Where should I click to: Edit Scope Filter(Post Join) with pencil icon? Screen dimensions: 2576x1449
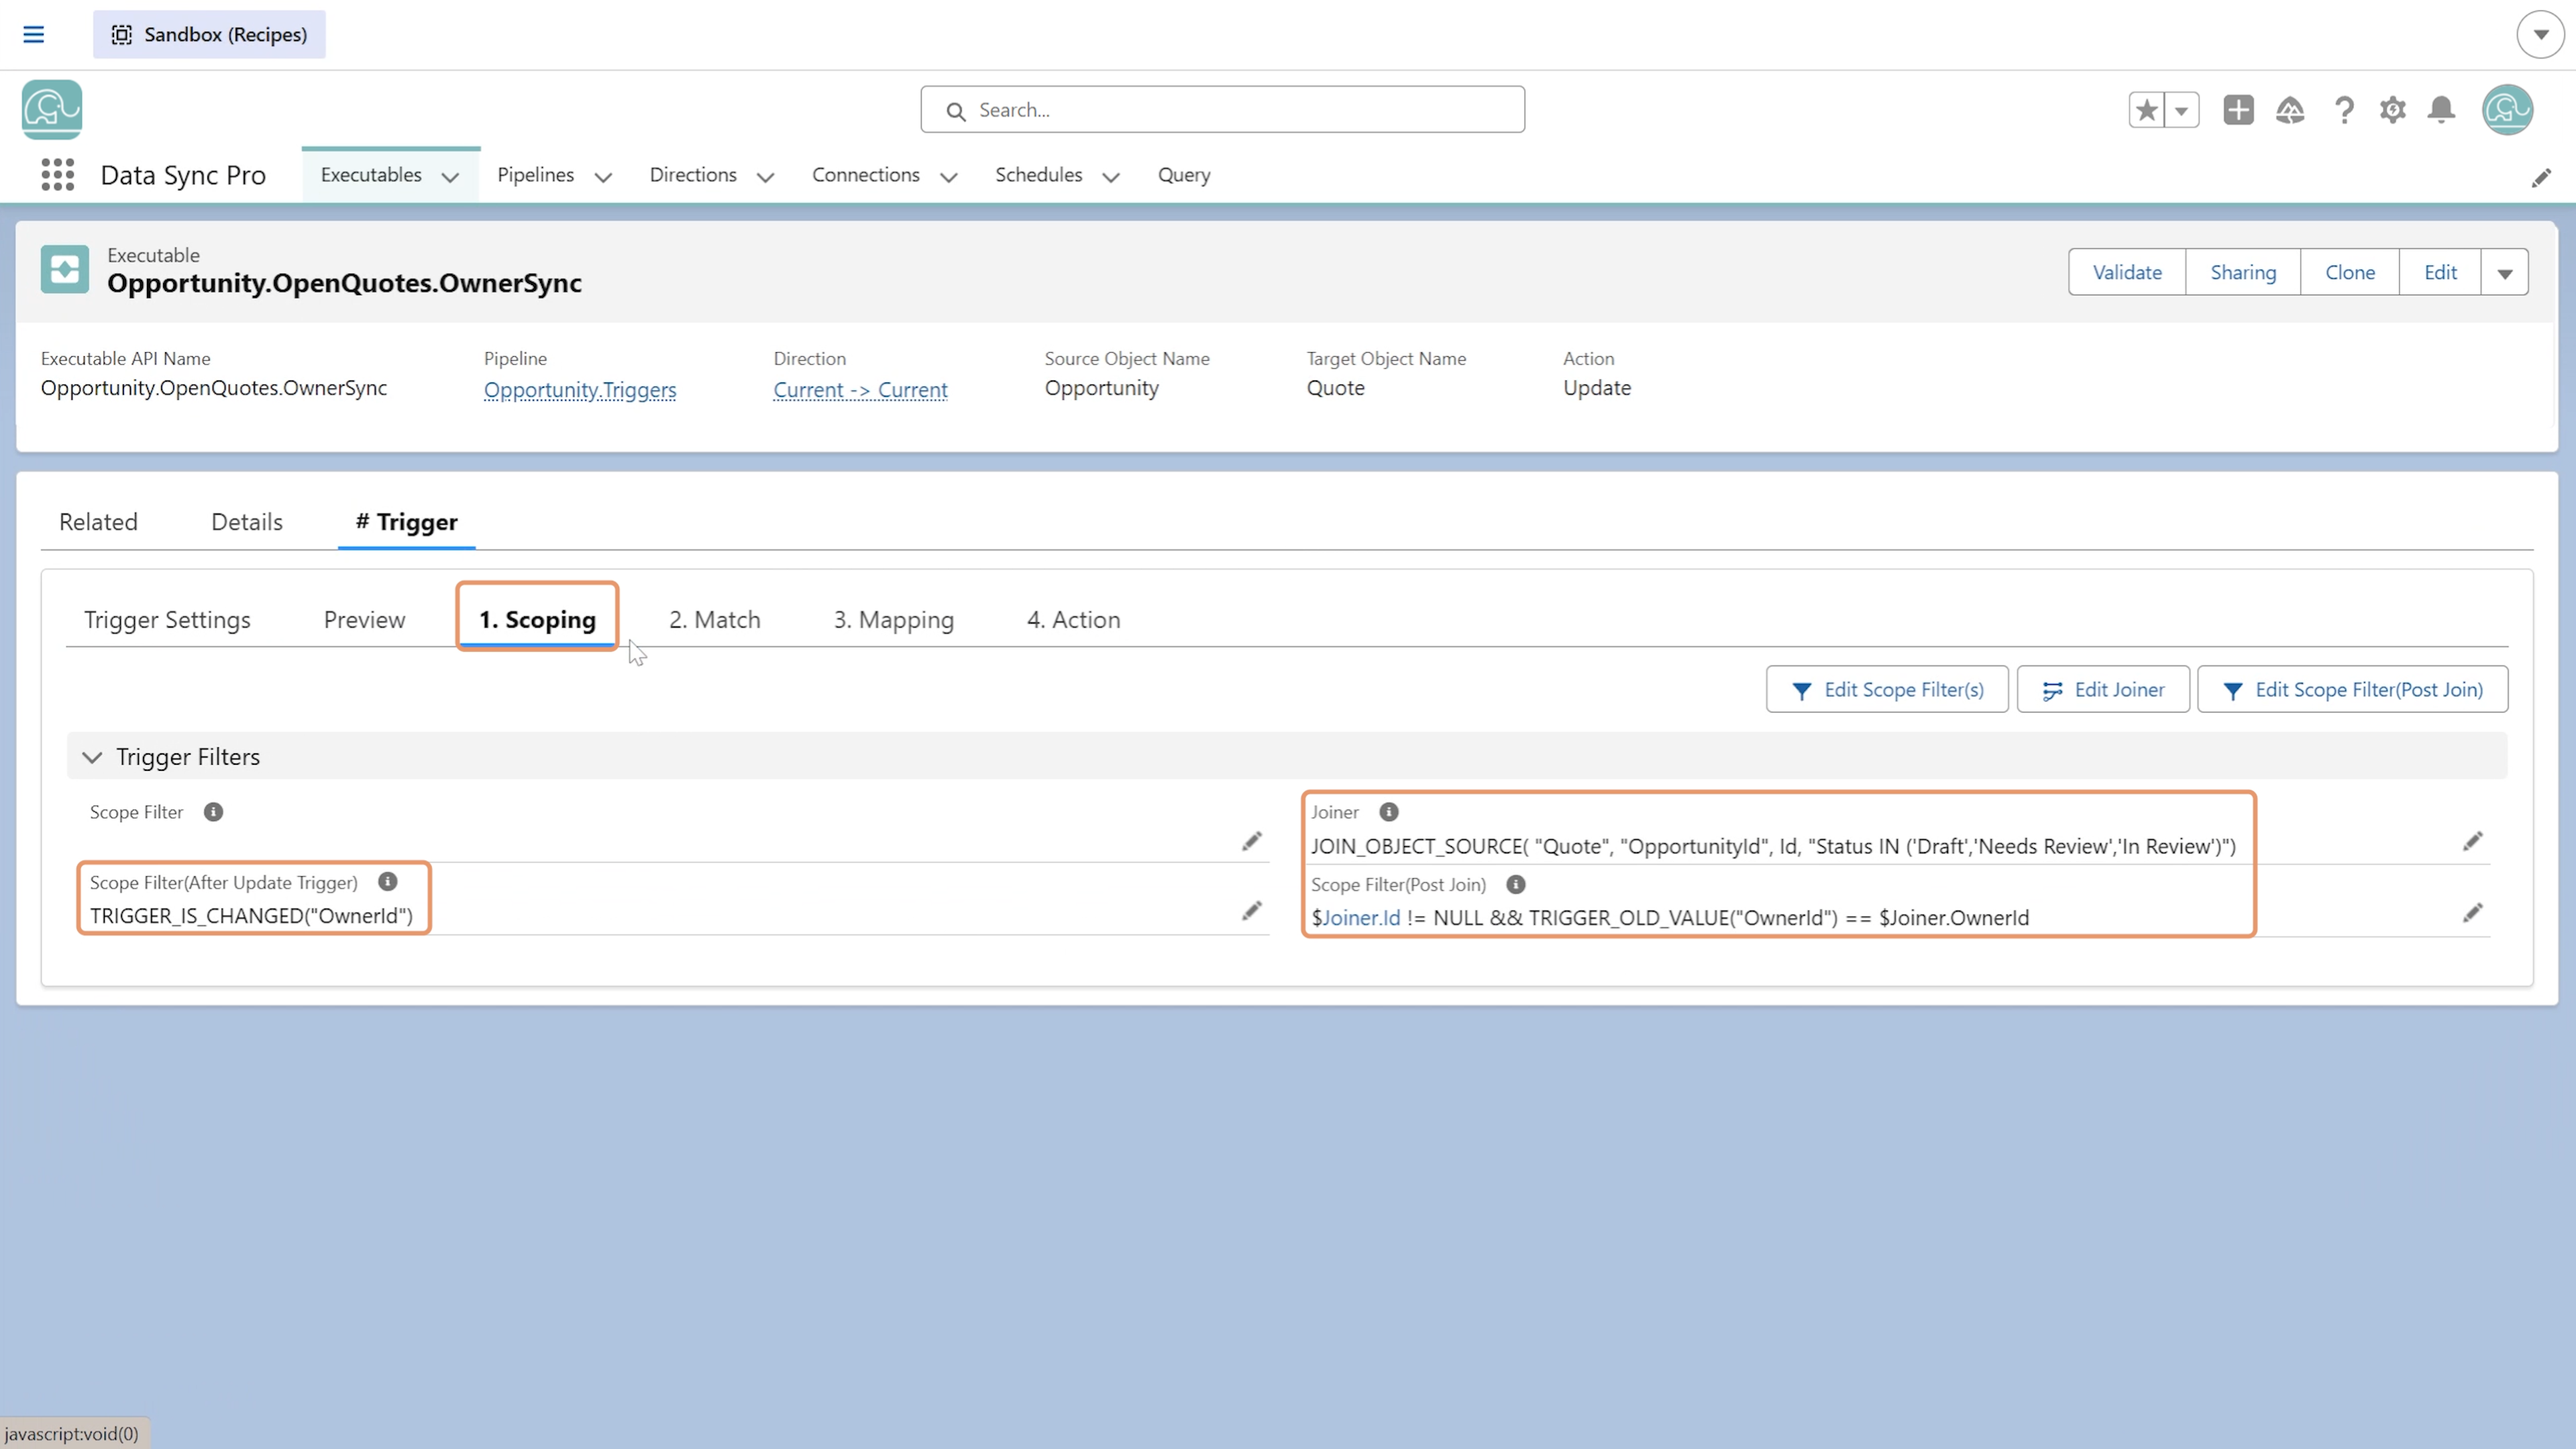tap(2472, 913)
